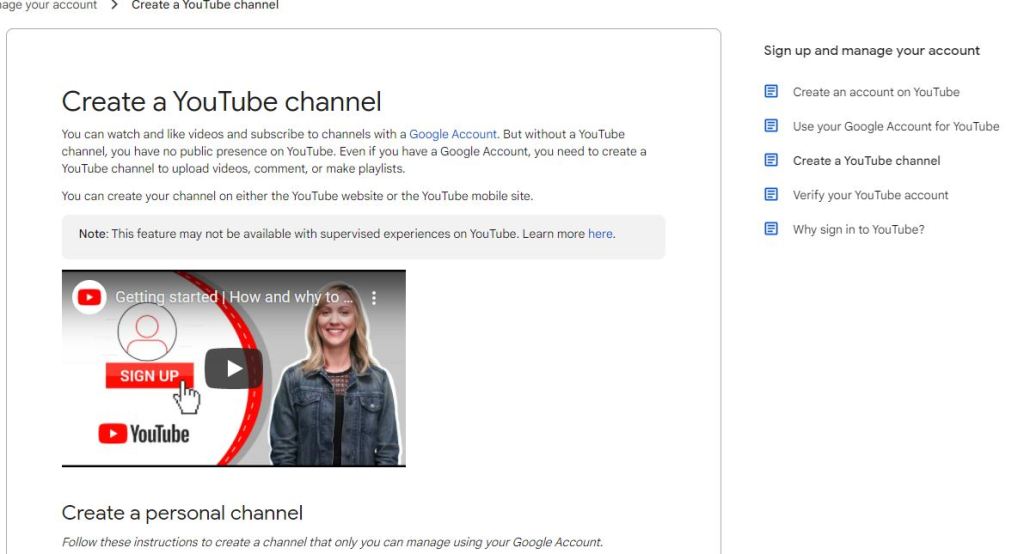This screenshot has width=1024, height=554.
Task: Open 'Create an account on YouTube' article
Action: pyautogui.click(x=876, y=92)
